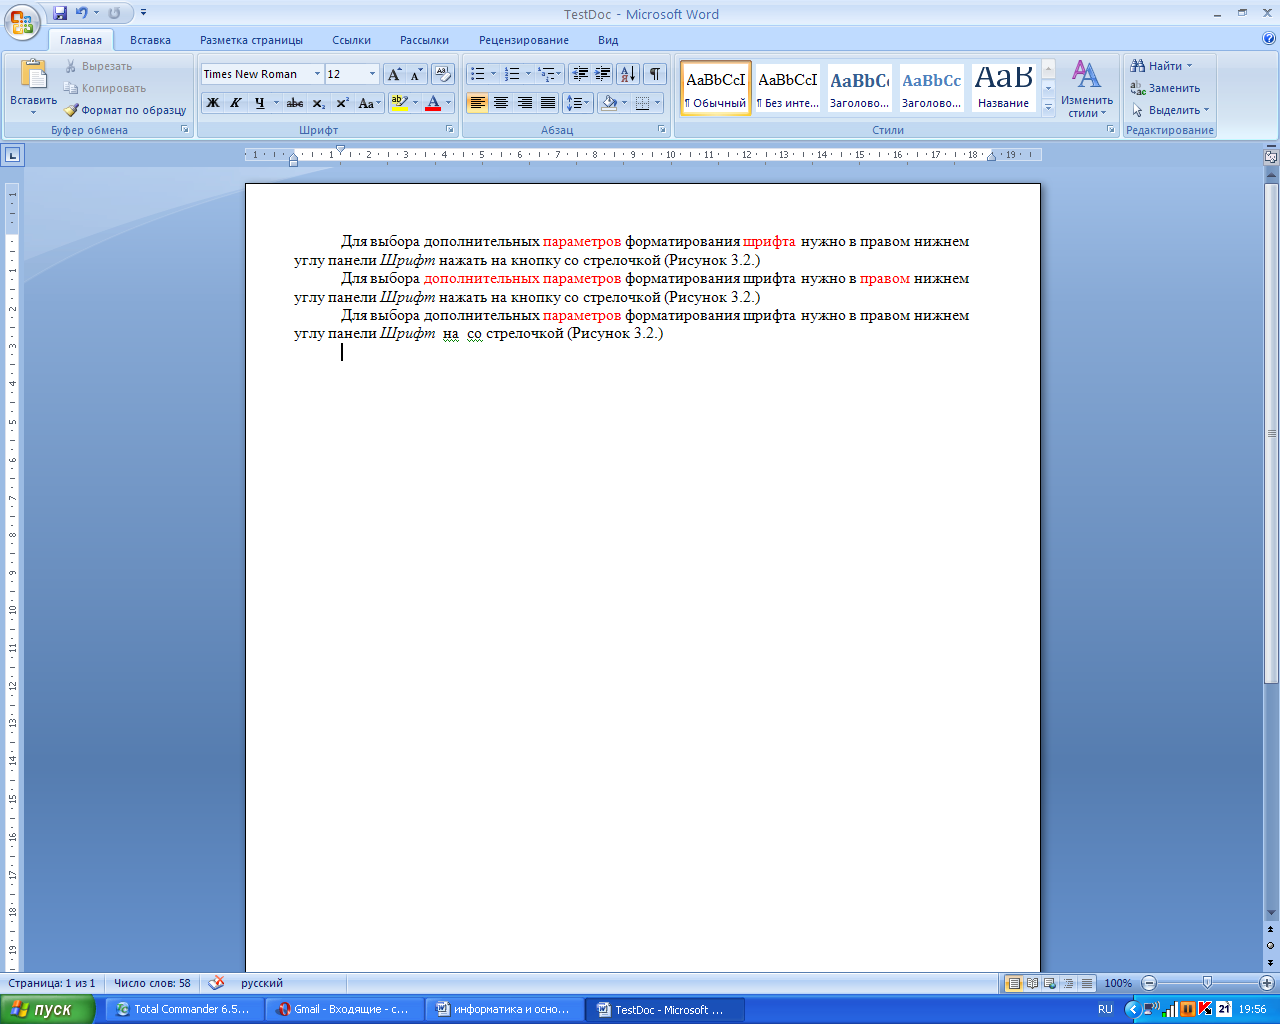Viewport: 1280px width, 1024px height.
Task: Increase the font size with the grow icon
Action: coord(394,74)
